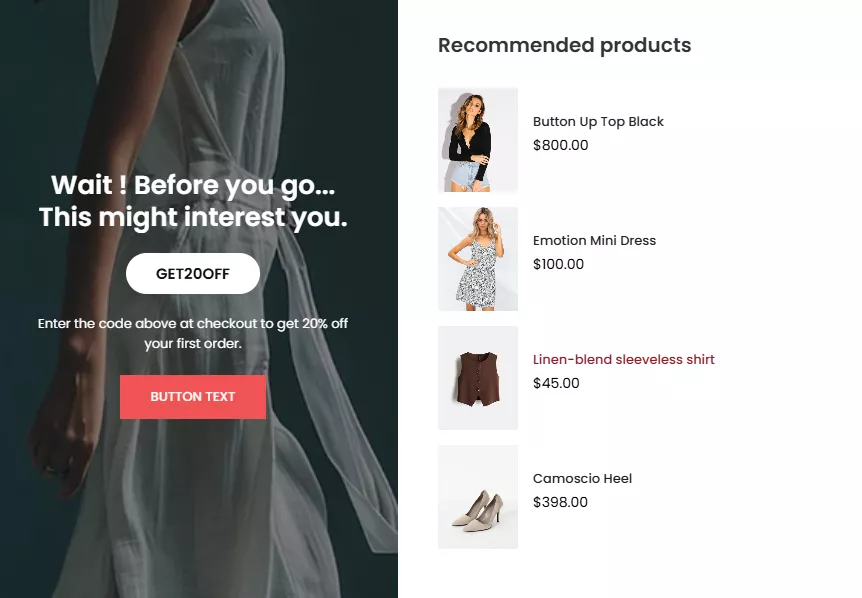
Task: Open the Emotion Mini Dress product image
Action: [x=478, y=259]
